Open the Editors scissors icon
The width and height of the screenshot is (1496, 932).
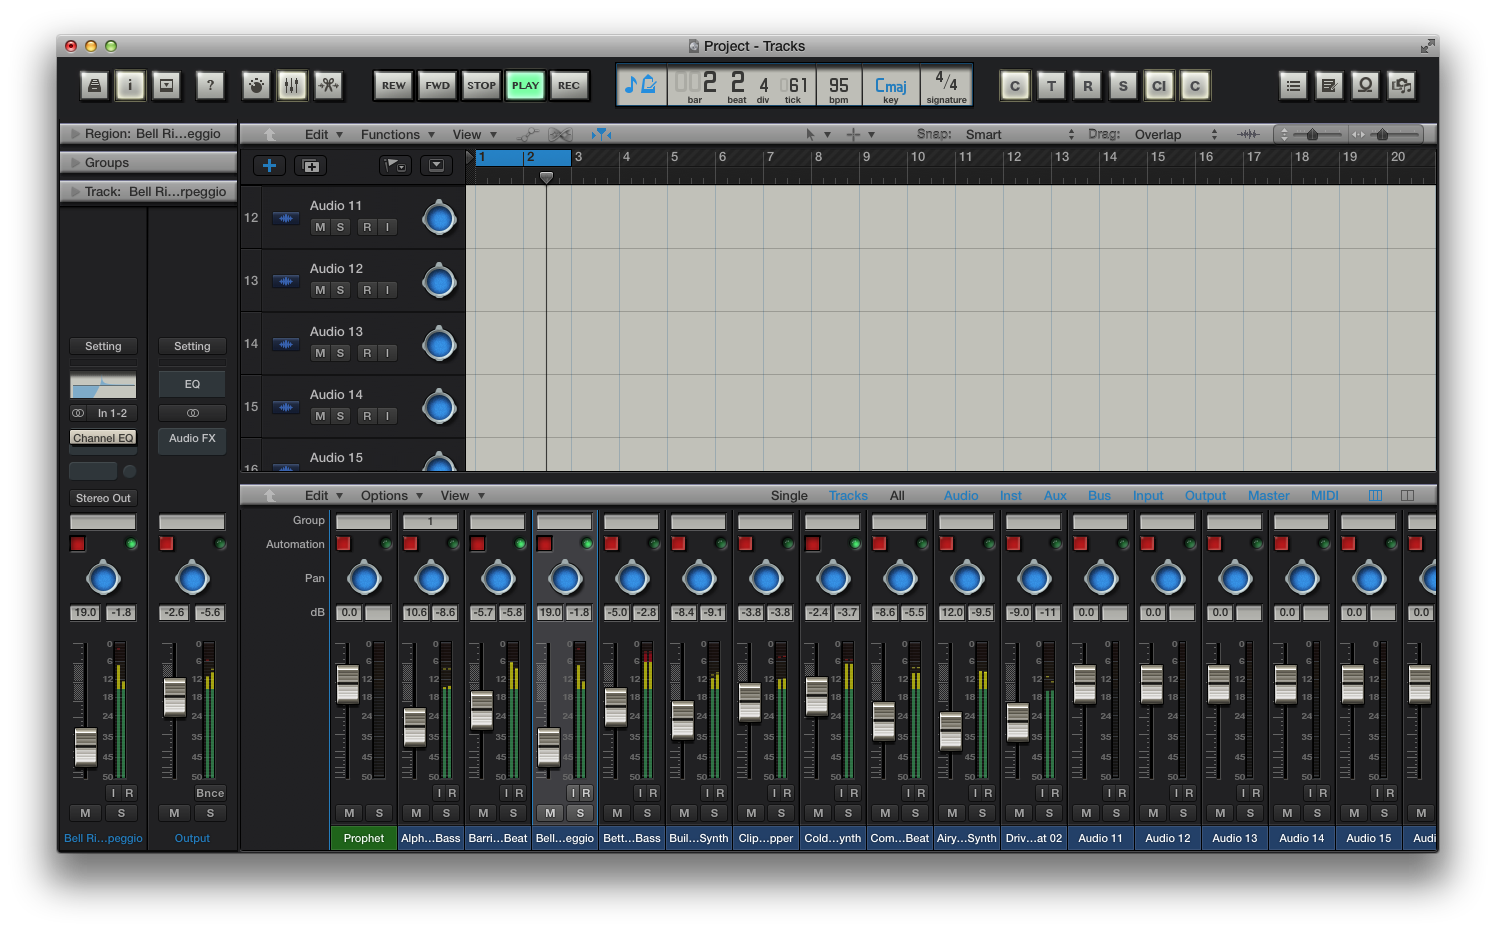[328, 86]
